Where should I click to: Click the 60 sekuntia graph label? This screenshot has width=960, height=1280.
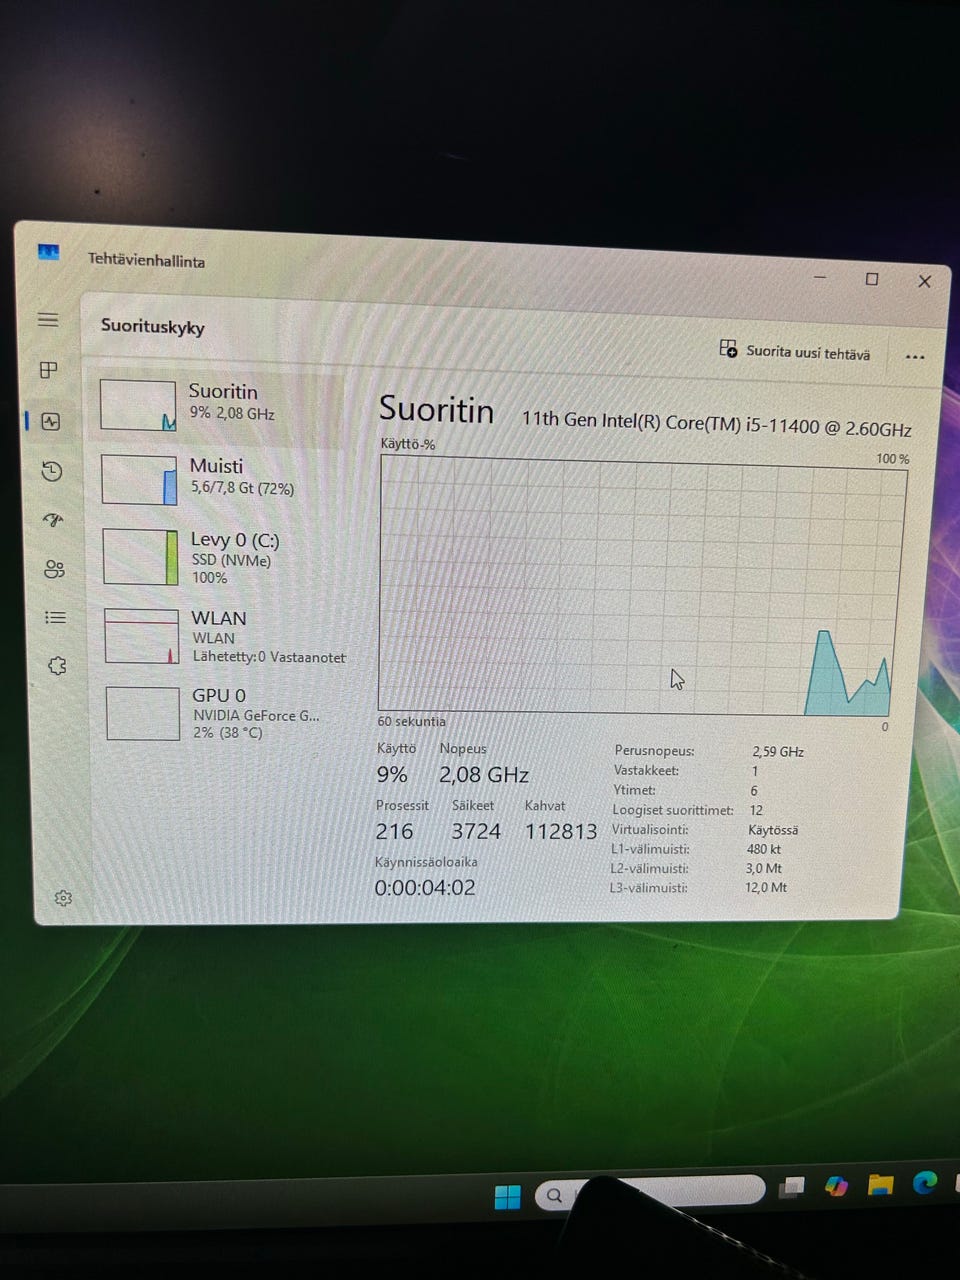pyautogui.click(x=411, y=721)
